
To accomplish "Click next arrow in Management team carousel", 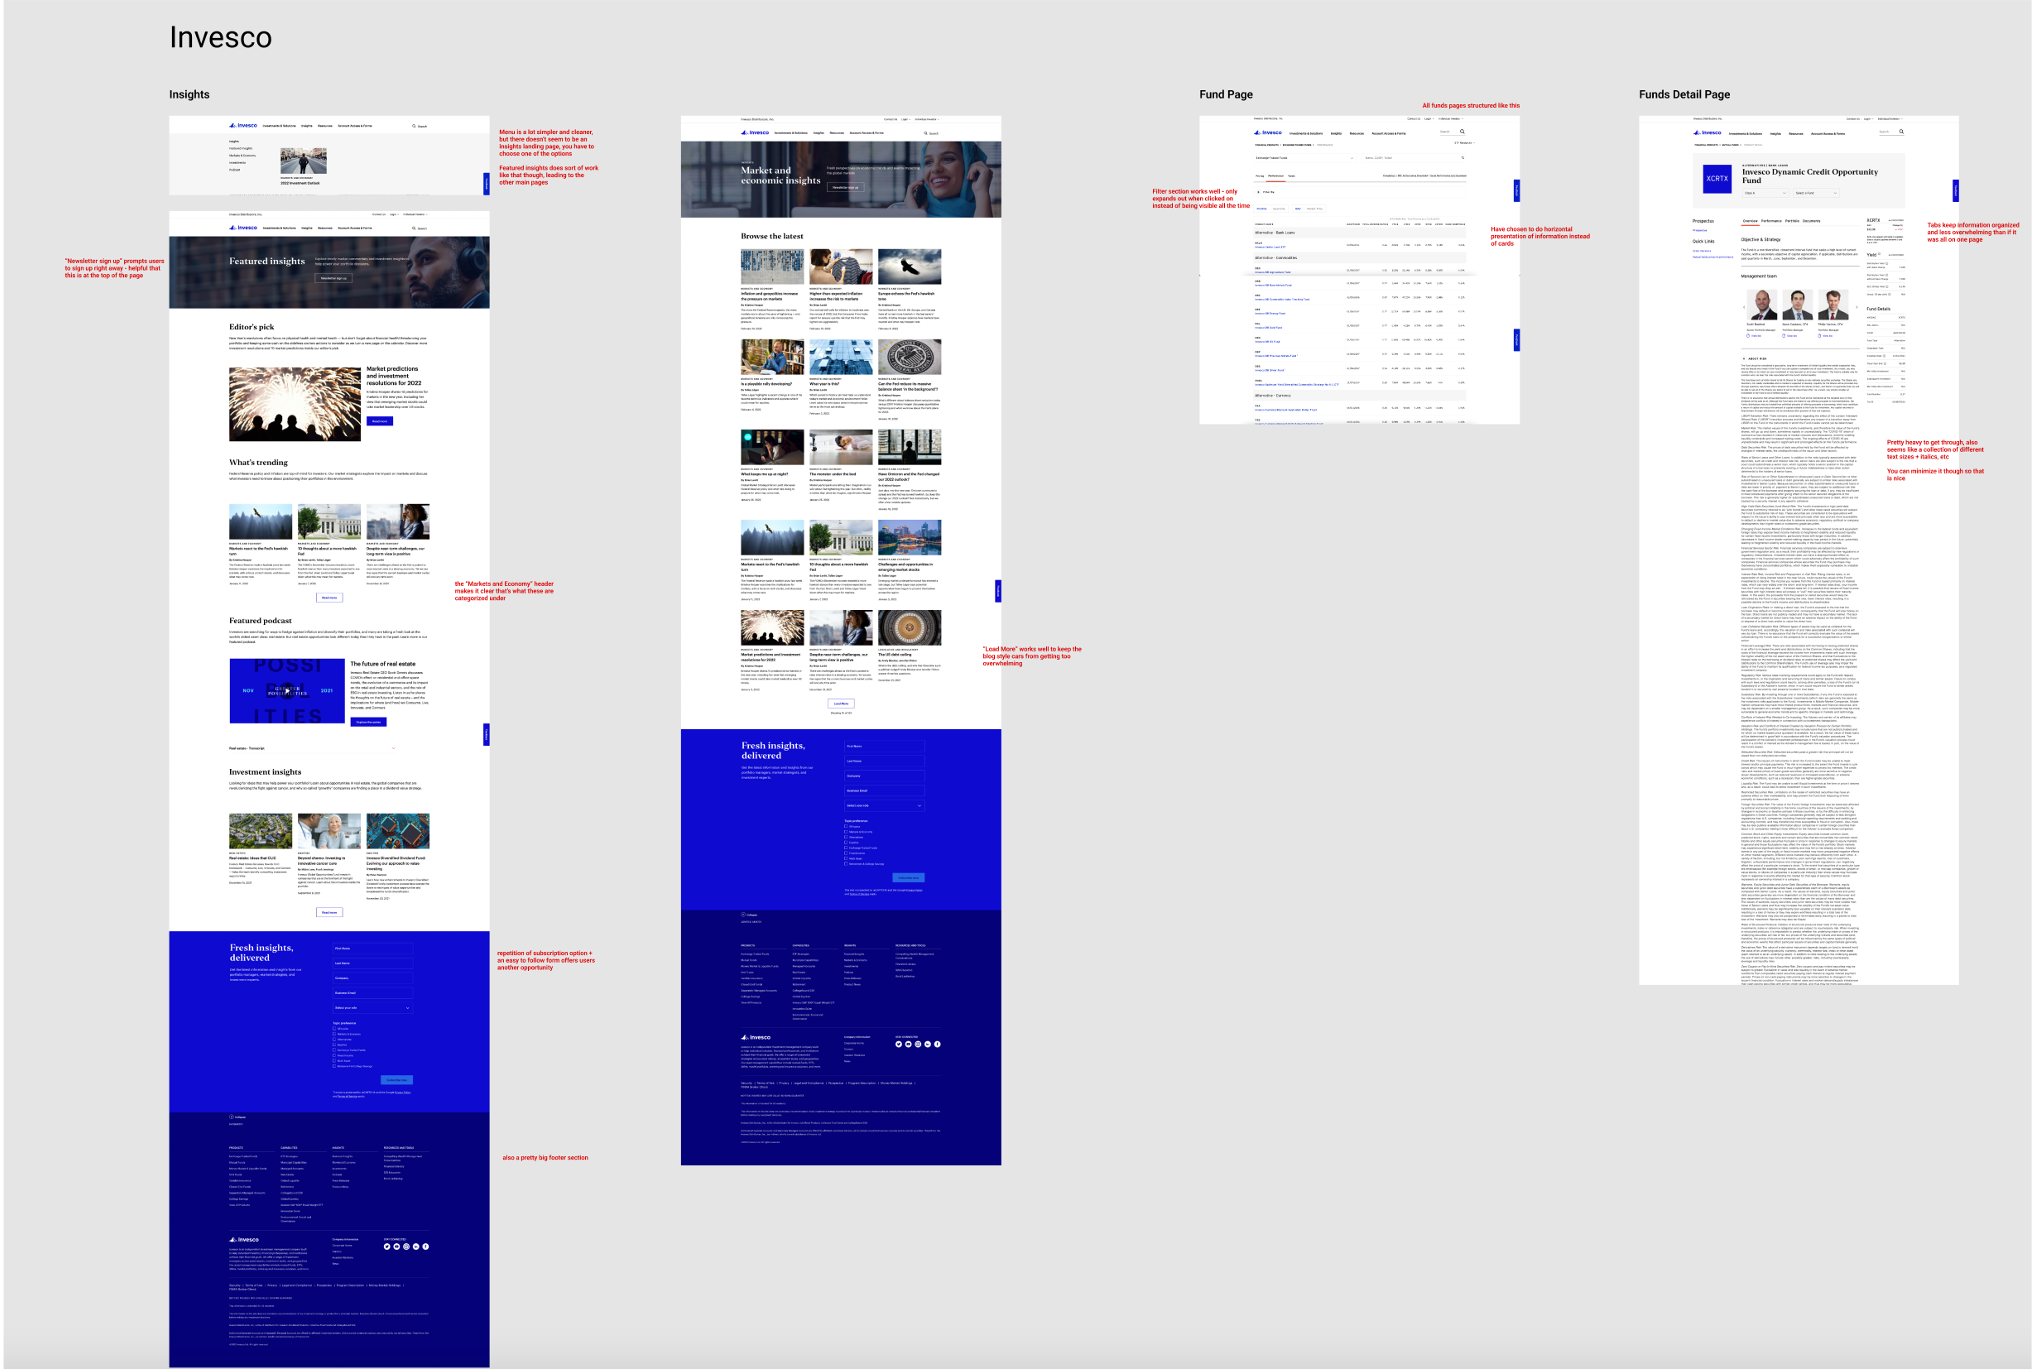I will (x=1856, y=307).
